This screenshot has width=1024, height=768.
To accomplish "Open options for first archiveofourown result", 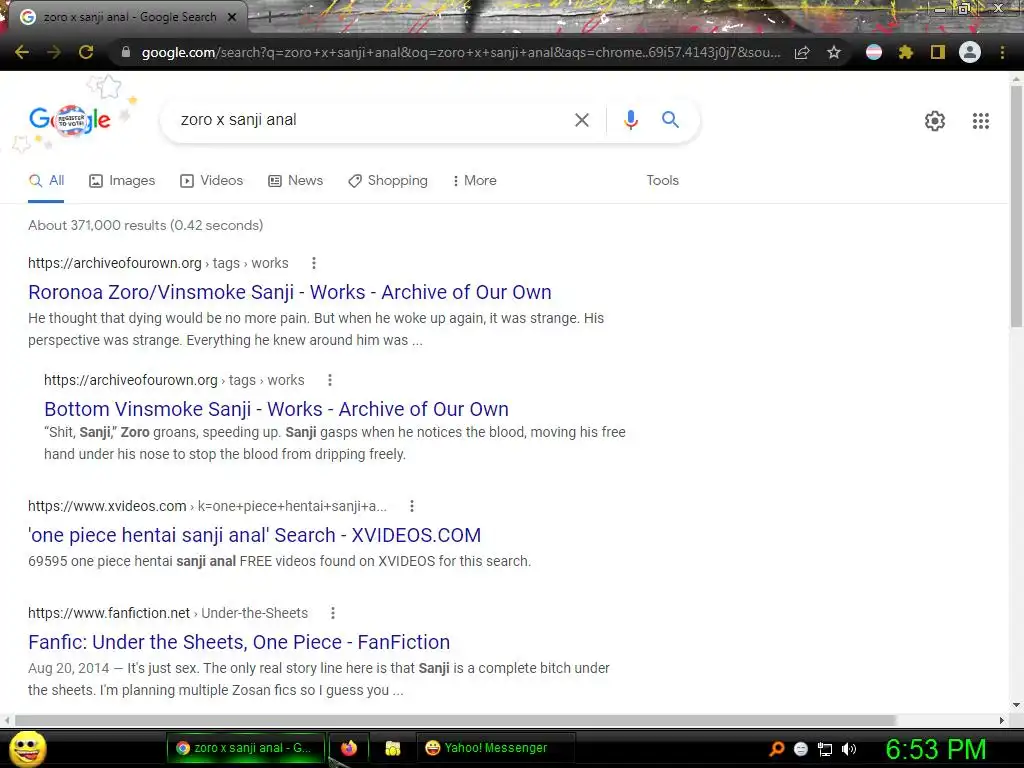I will (314, 263).
